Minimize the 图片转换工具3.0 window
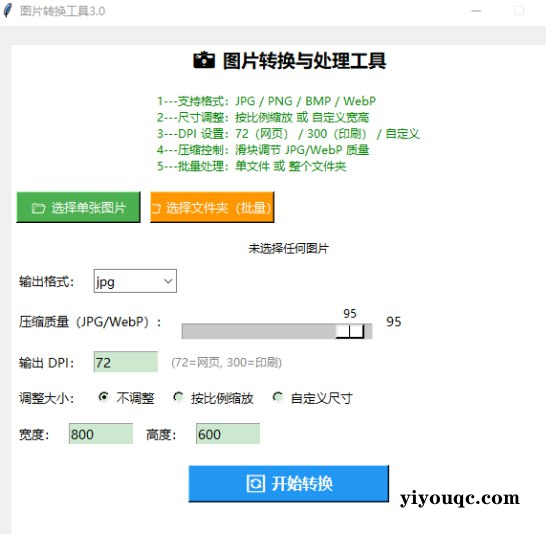The width and height of the screenshot is (546, 534). pos(476,11)
